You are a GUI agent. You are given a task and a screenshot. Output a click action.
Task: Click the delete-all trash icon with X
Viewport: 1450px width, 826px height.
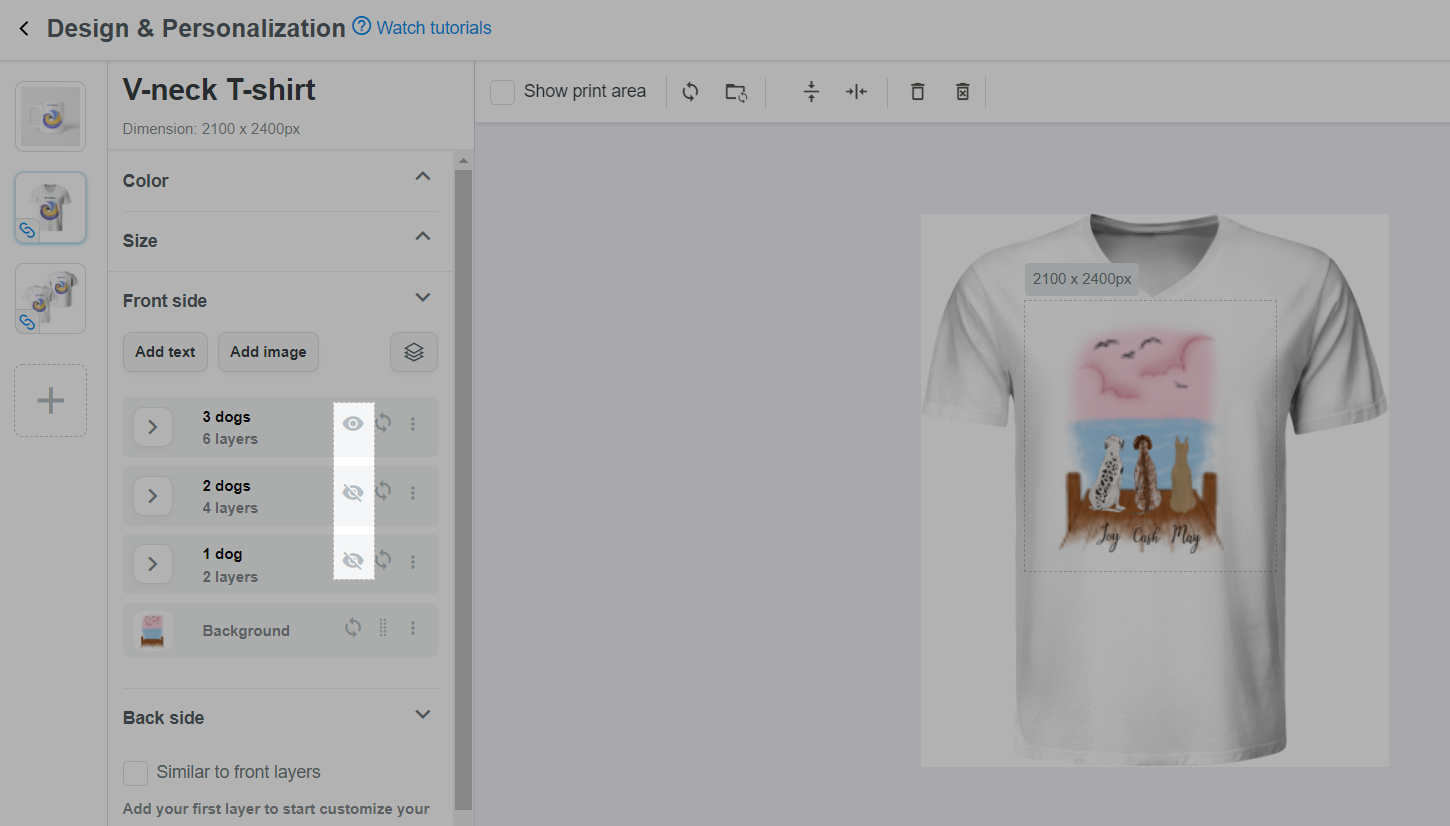tap(962, 92)
